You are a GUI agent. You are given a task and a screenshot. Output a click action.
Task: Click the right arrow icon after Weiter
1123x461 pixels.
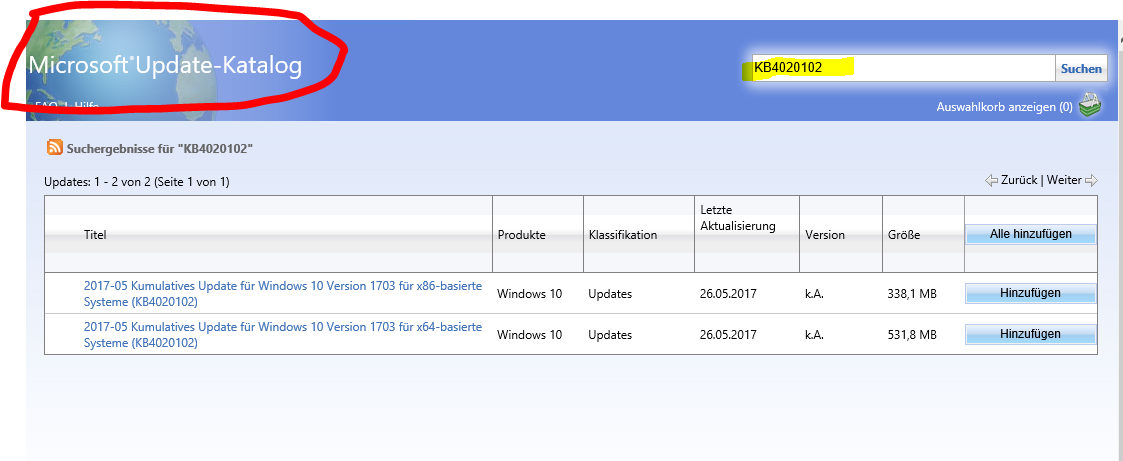pos(1091,180)
